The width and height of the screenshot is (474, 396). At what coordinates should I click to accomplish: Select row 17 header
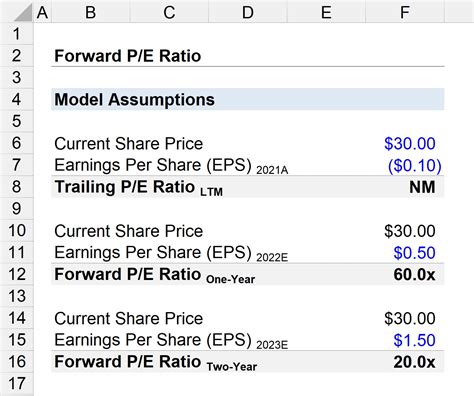[17, 383]
